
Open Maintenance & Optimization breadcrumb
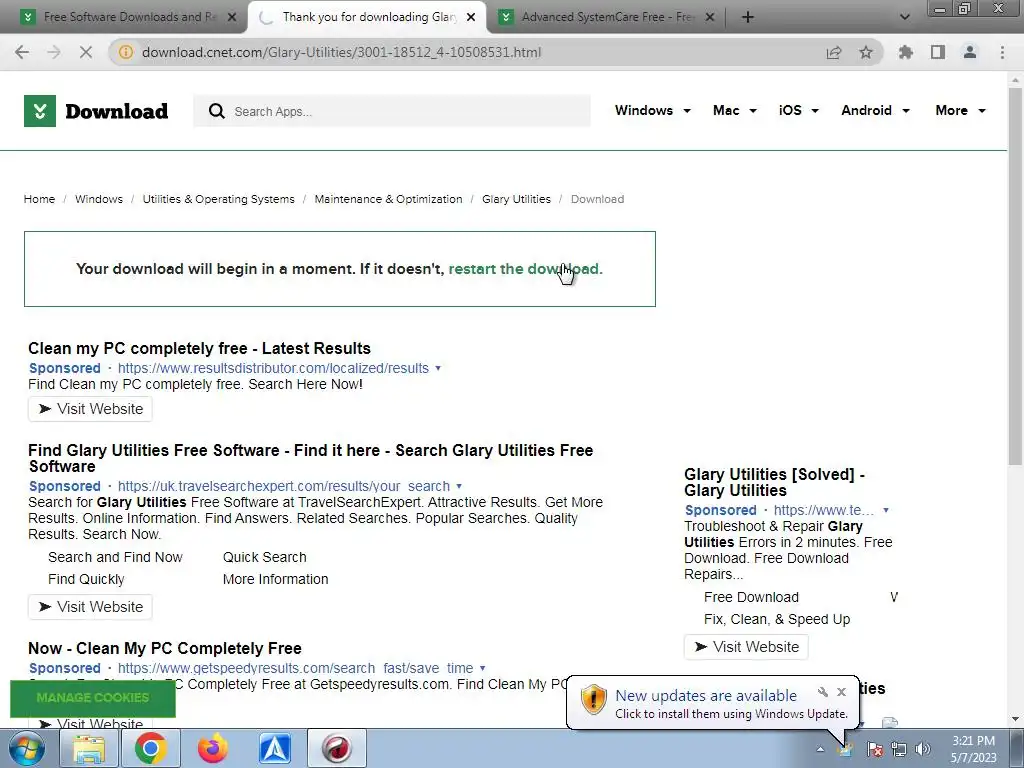click(388, 199)
